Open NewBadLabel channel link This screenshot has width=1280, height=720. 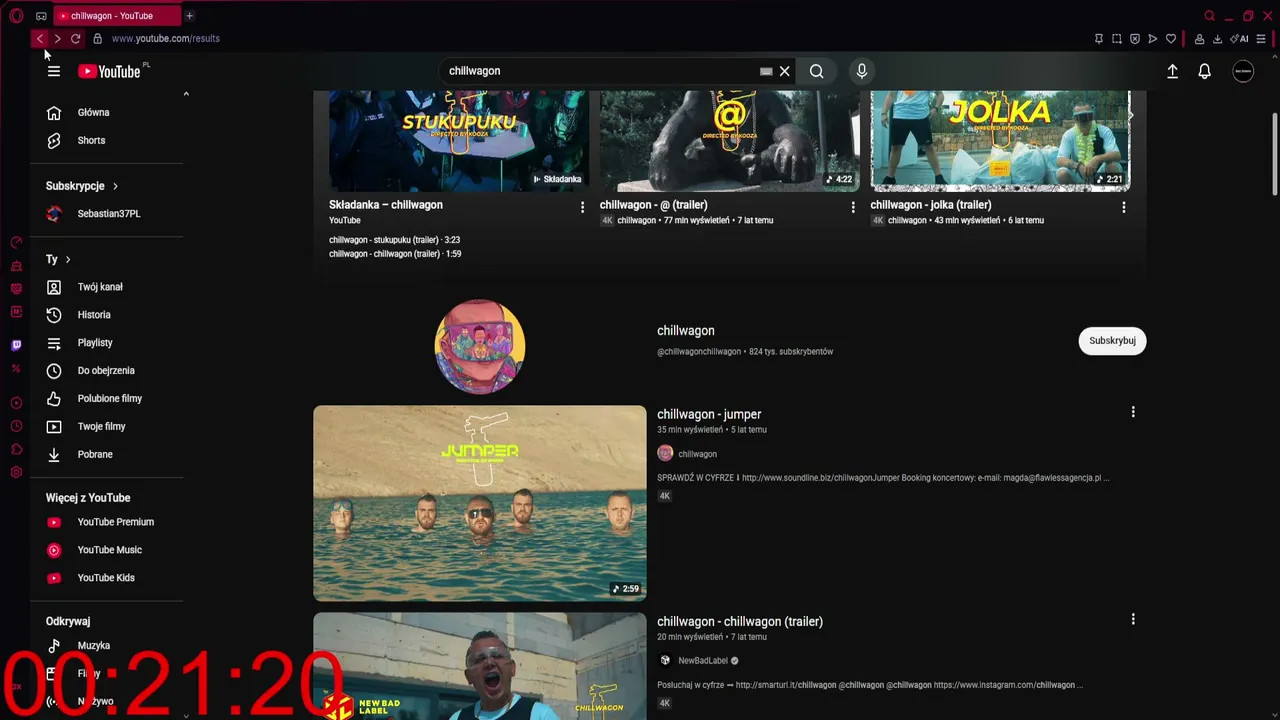[x=703, y=661]
